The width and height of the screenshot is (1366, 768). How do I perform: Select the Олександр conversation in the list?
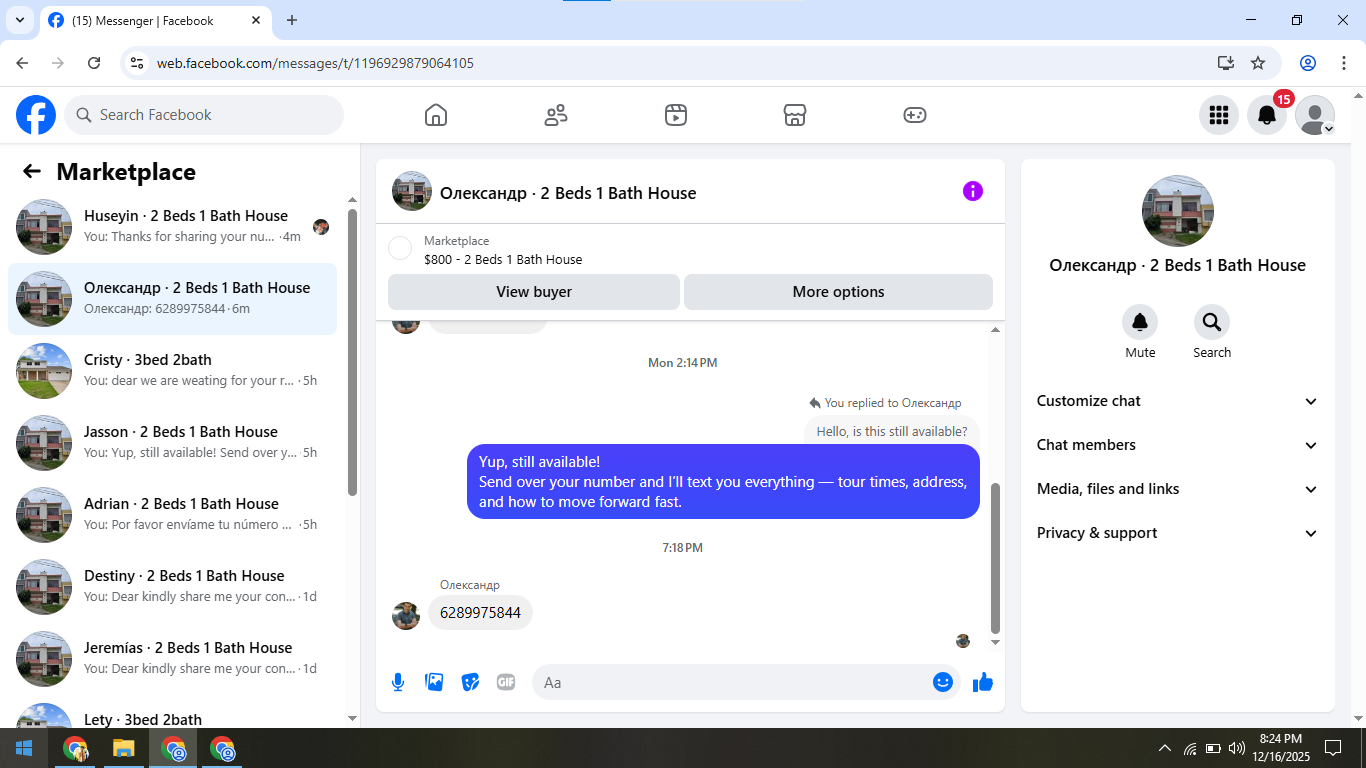click(172, 299)
